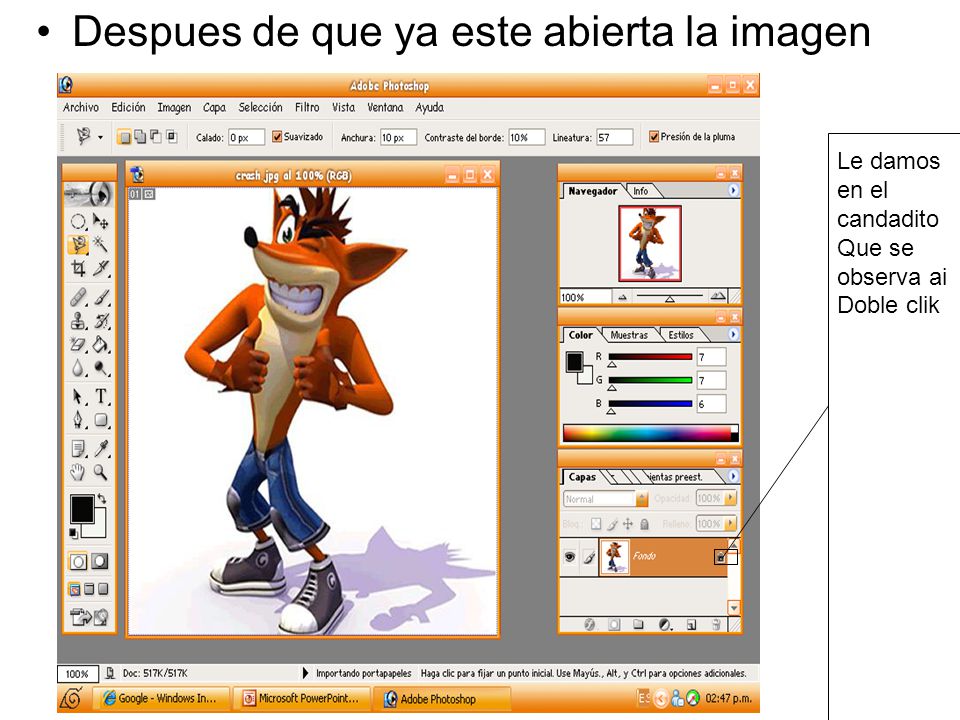
Task: Open the Normal blend mode dropdown
Action: point(642,499)
